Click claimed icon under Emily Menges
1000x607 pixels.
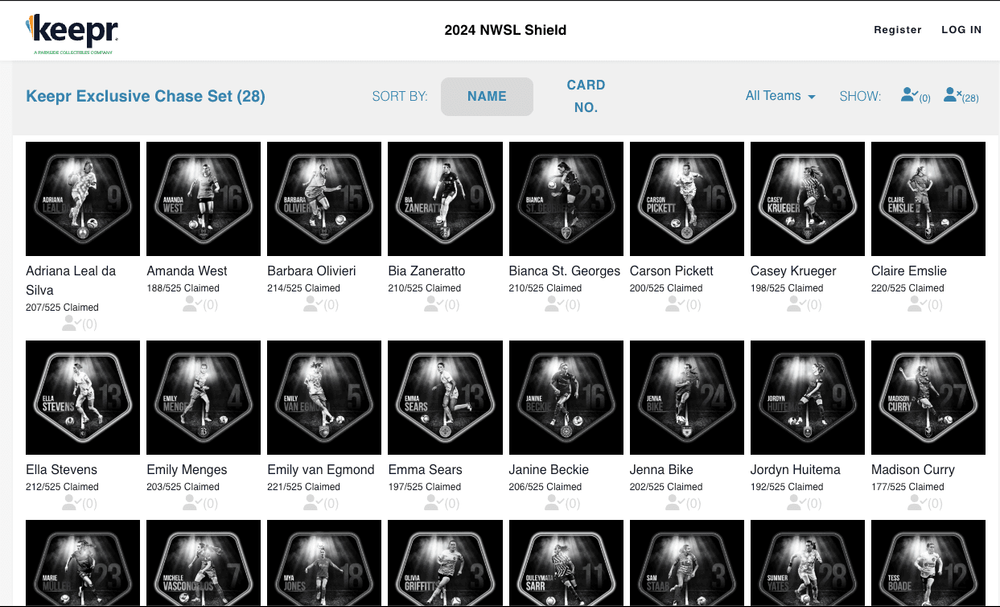(x=200, y=503)
